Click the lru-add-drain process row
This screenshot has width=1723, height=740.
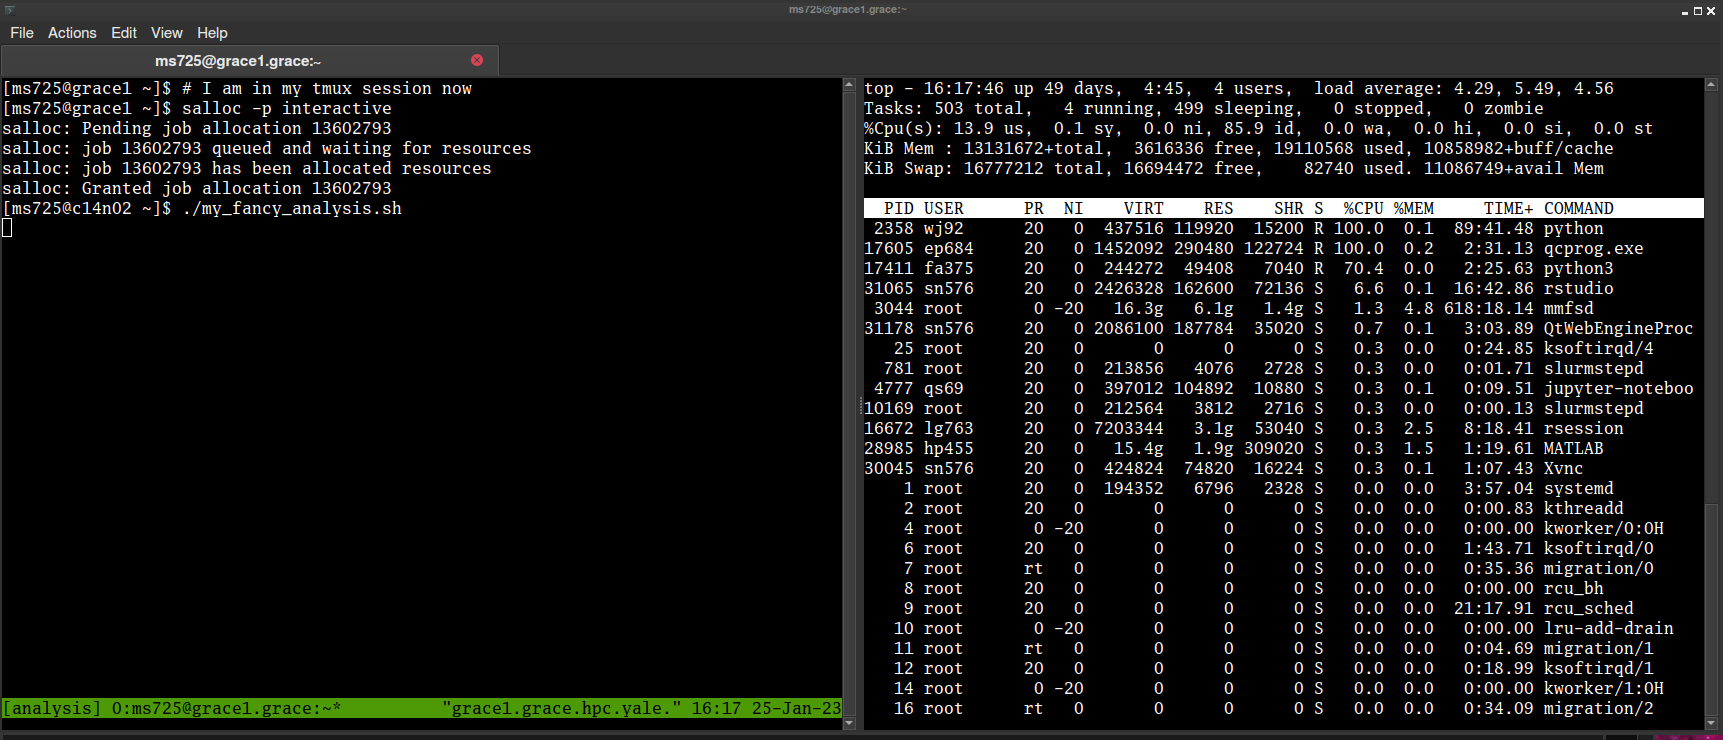(1284, 628)
